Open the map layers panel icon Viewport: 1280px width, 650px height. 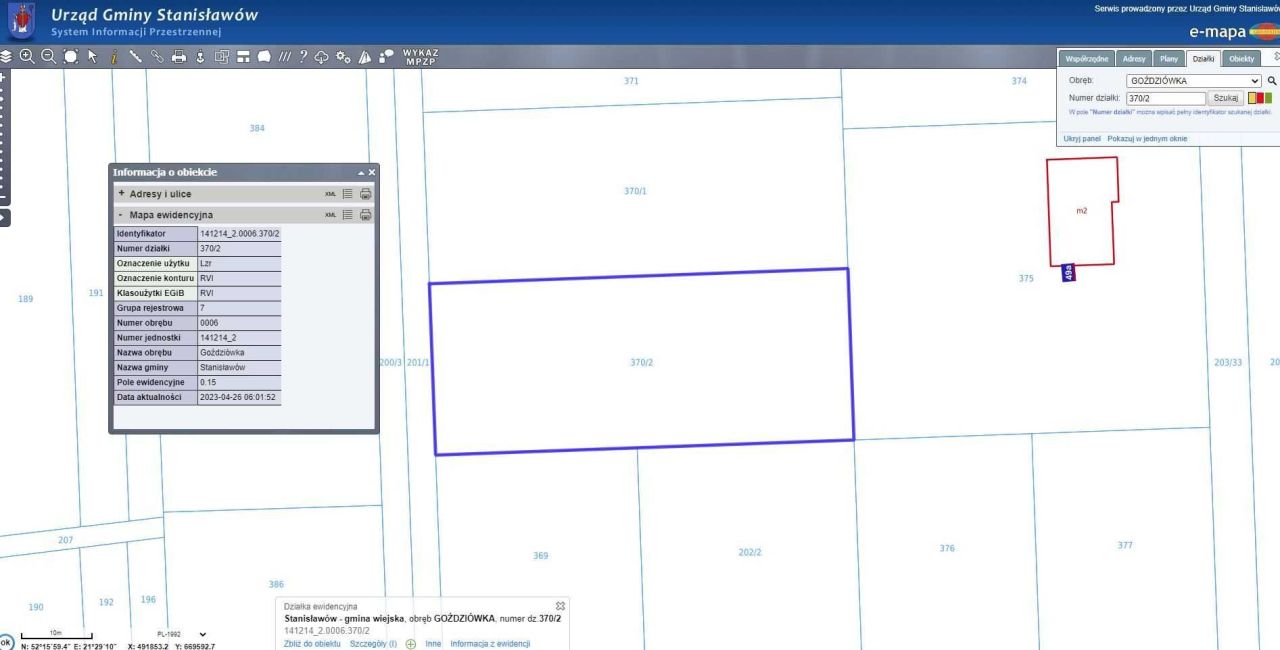(8, 58)
